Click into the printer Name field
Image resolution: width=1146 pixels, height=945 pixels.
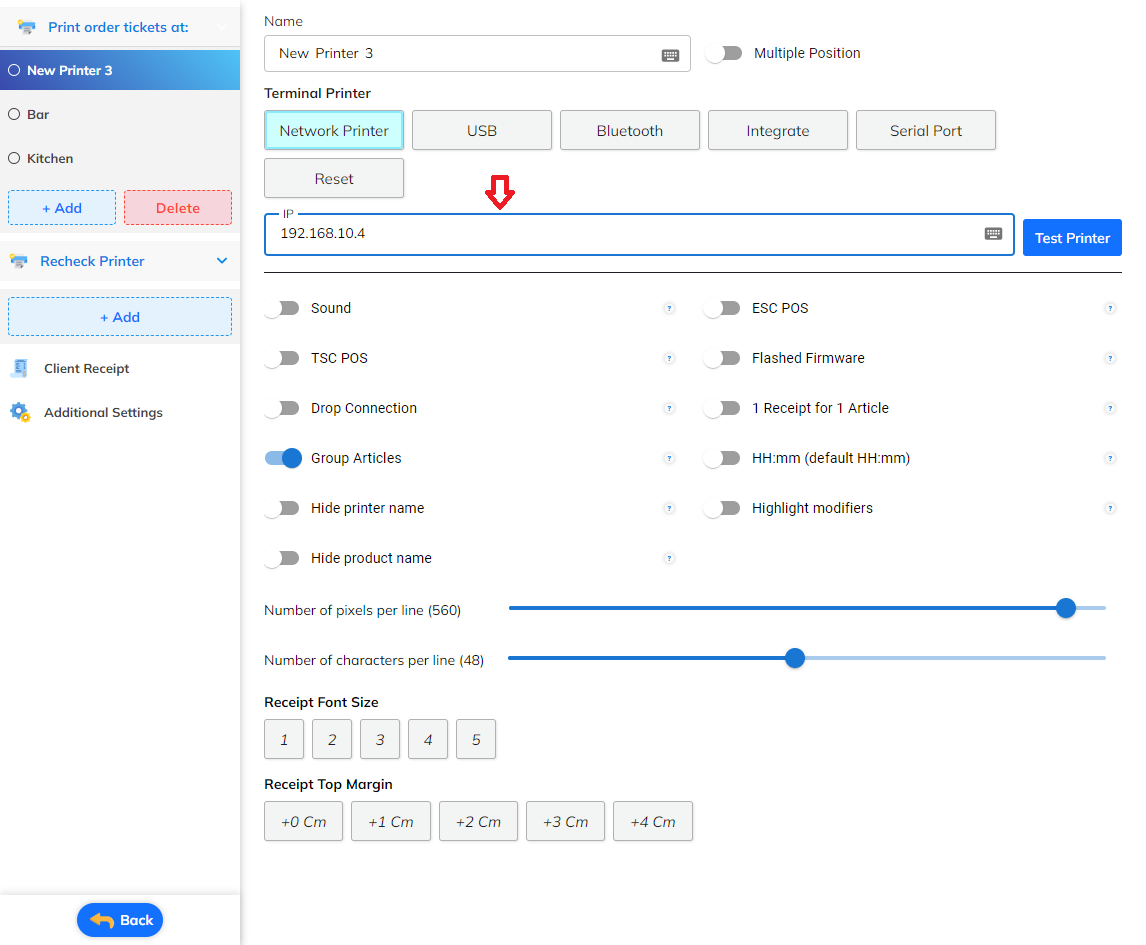(477, 53)
